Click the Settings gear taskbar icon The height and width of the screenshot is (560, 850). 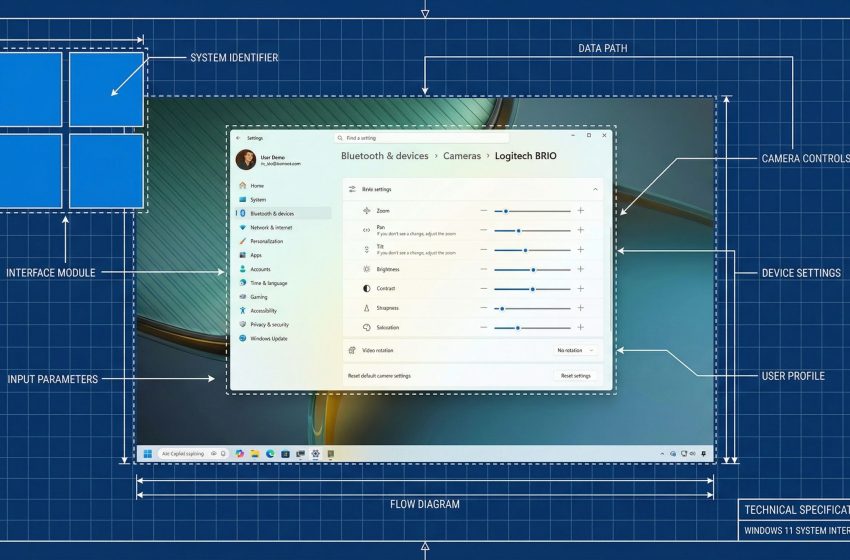[315, 454]
